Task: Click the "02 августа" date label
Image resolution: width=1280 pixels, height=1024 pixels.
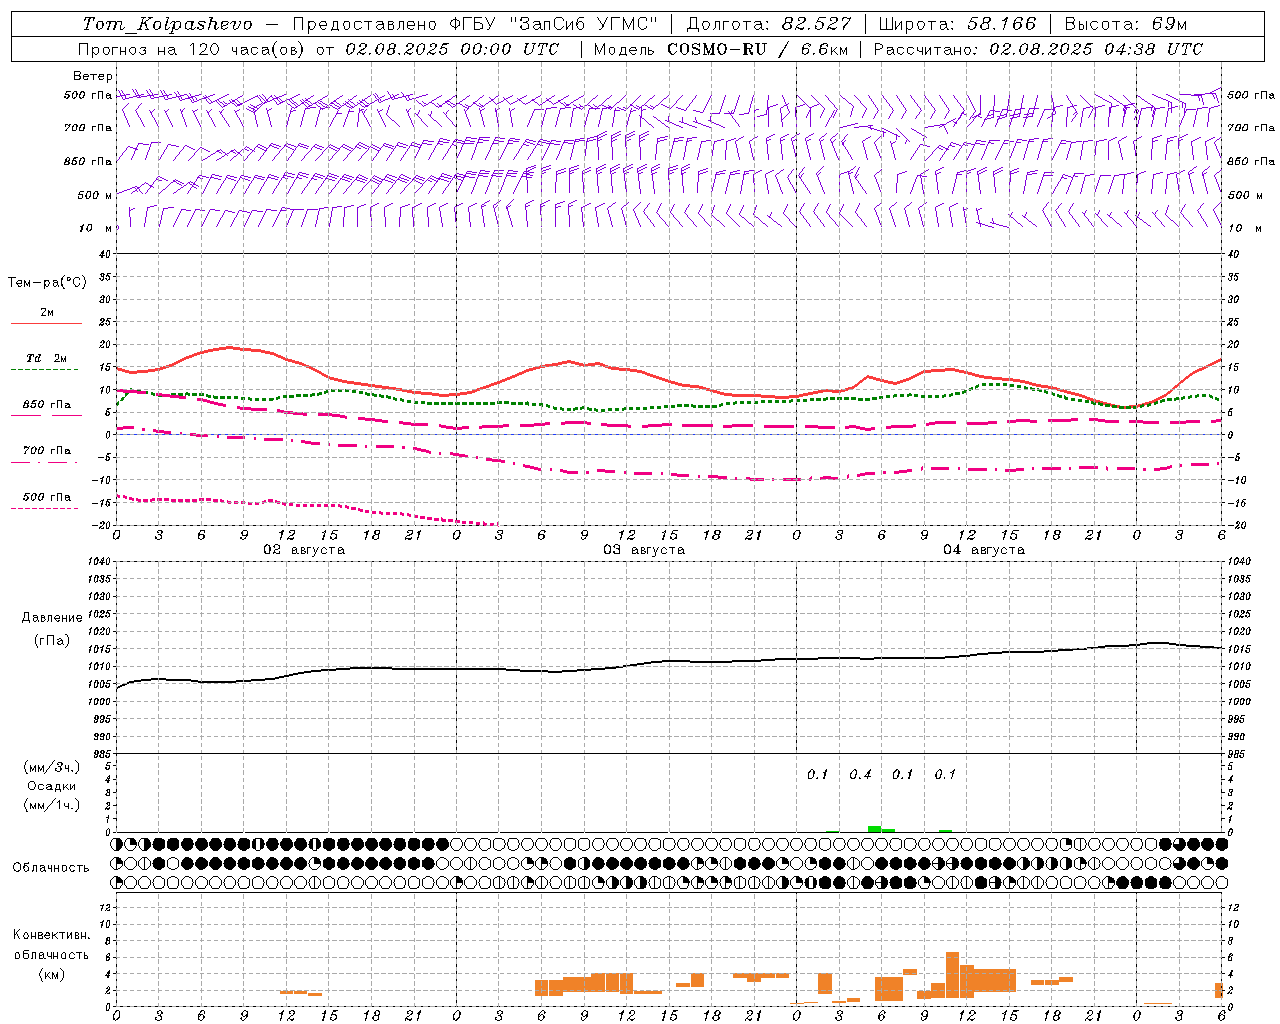Action: 304,550
